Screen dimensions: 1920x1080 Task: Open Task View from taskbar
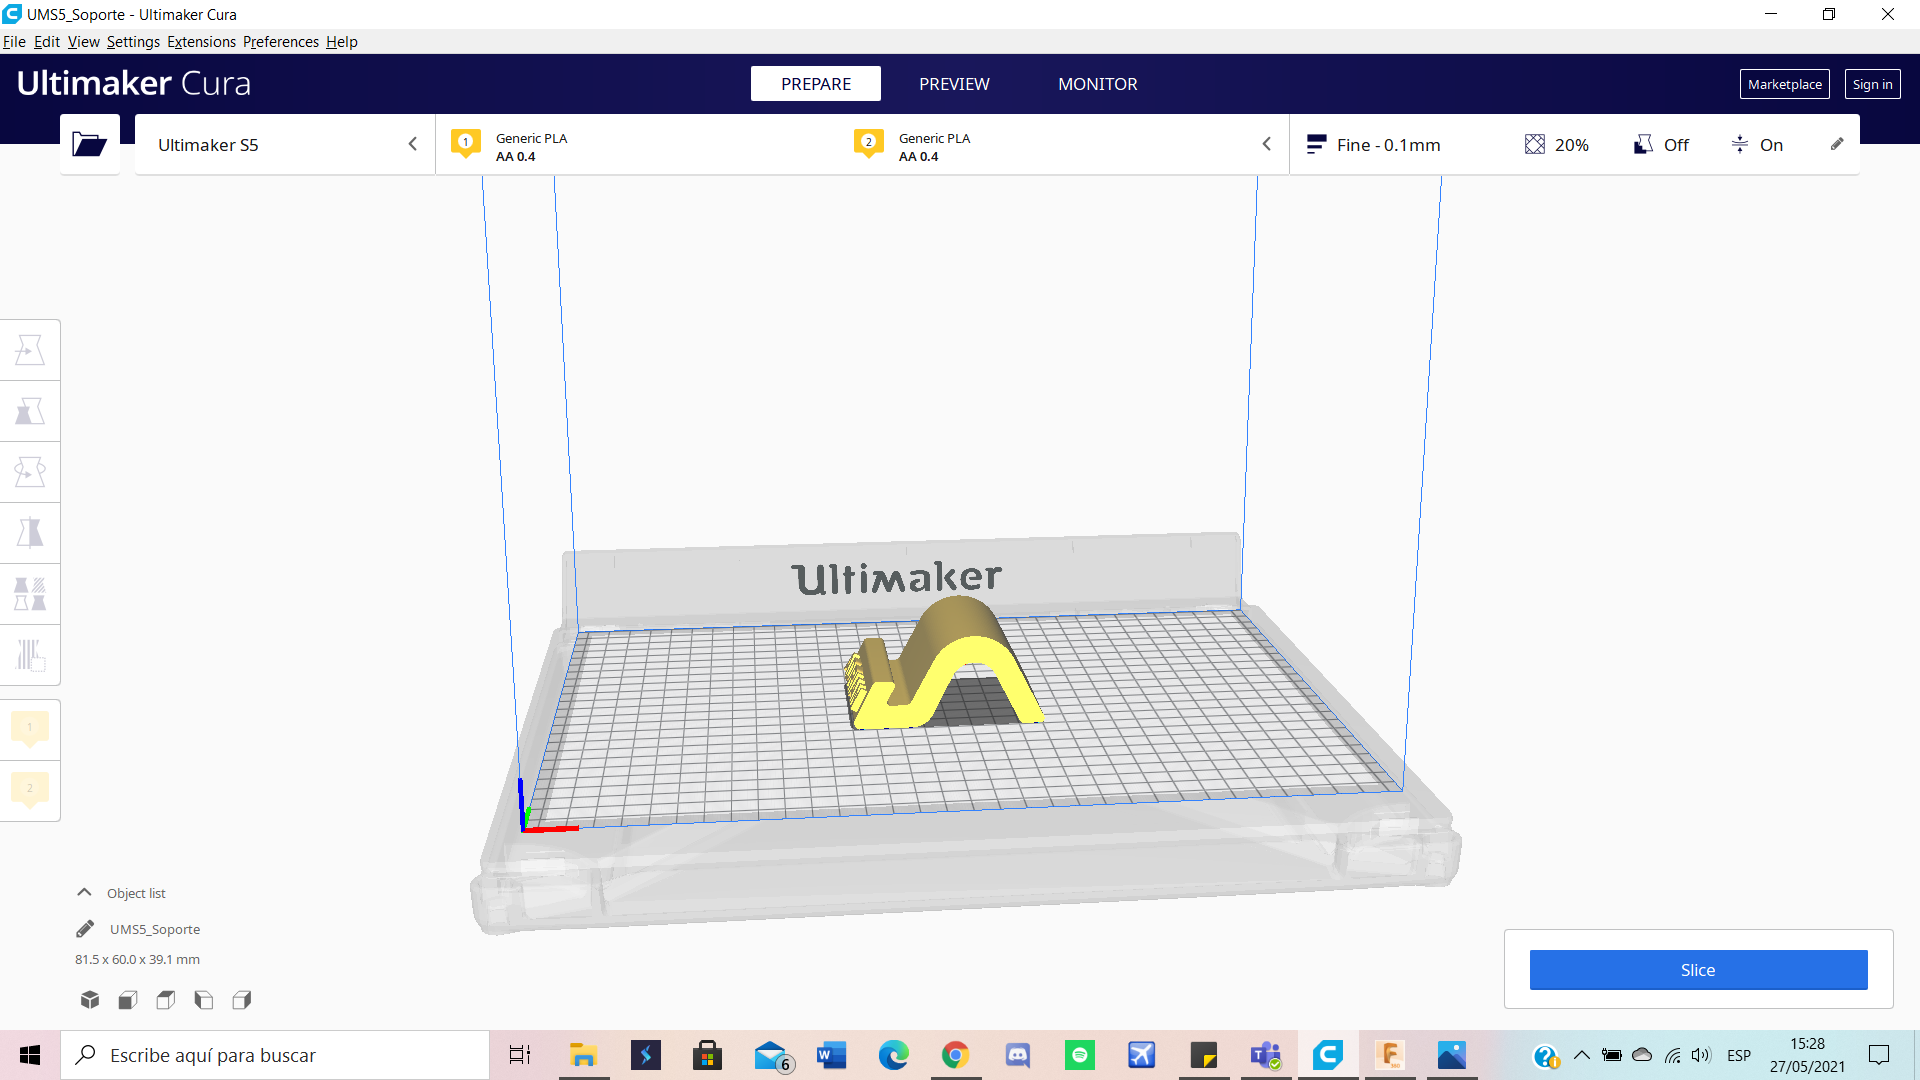pyautogui.click(x=520, y=1055)
